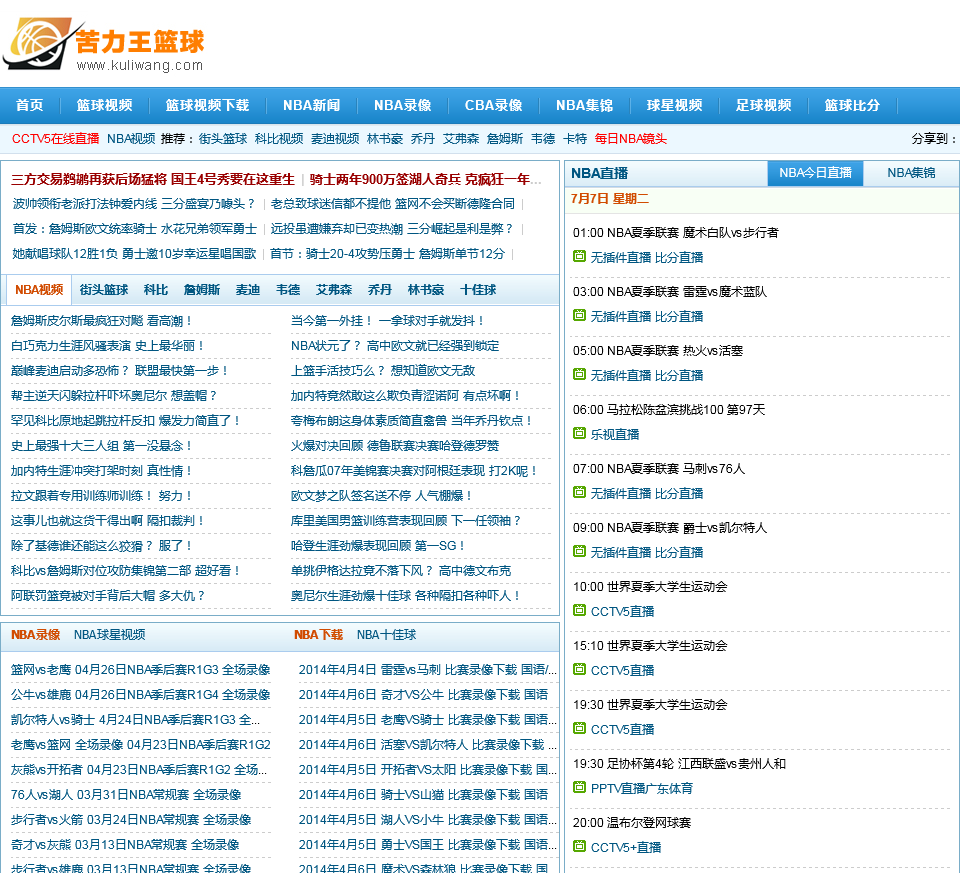Screen dimensions: 960x873
Task: Open 足球视频 navigation item
Action: coord(763,105)
